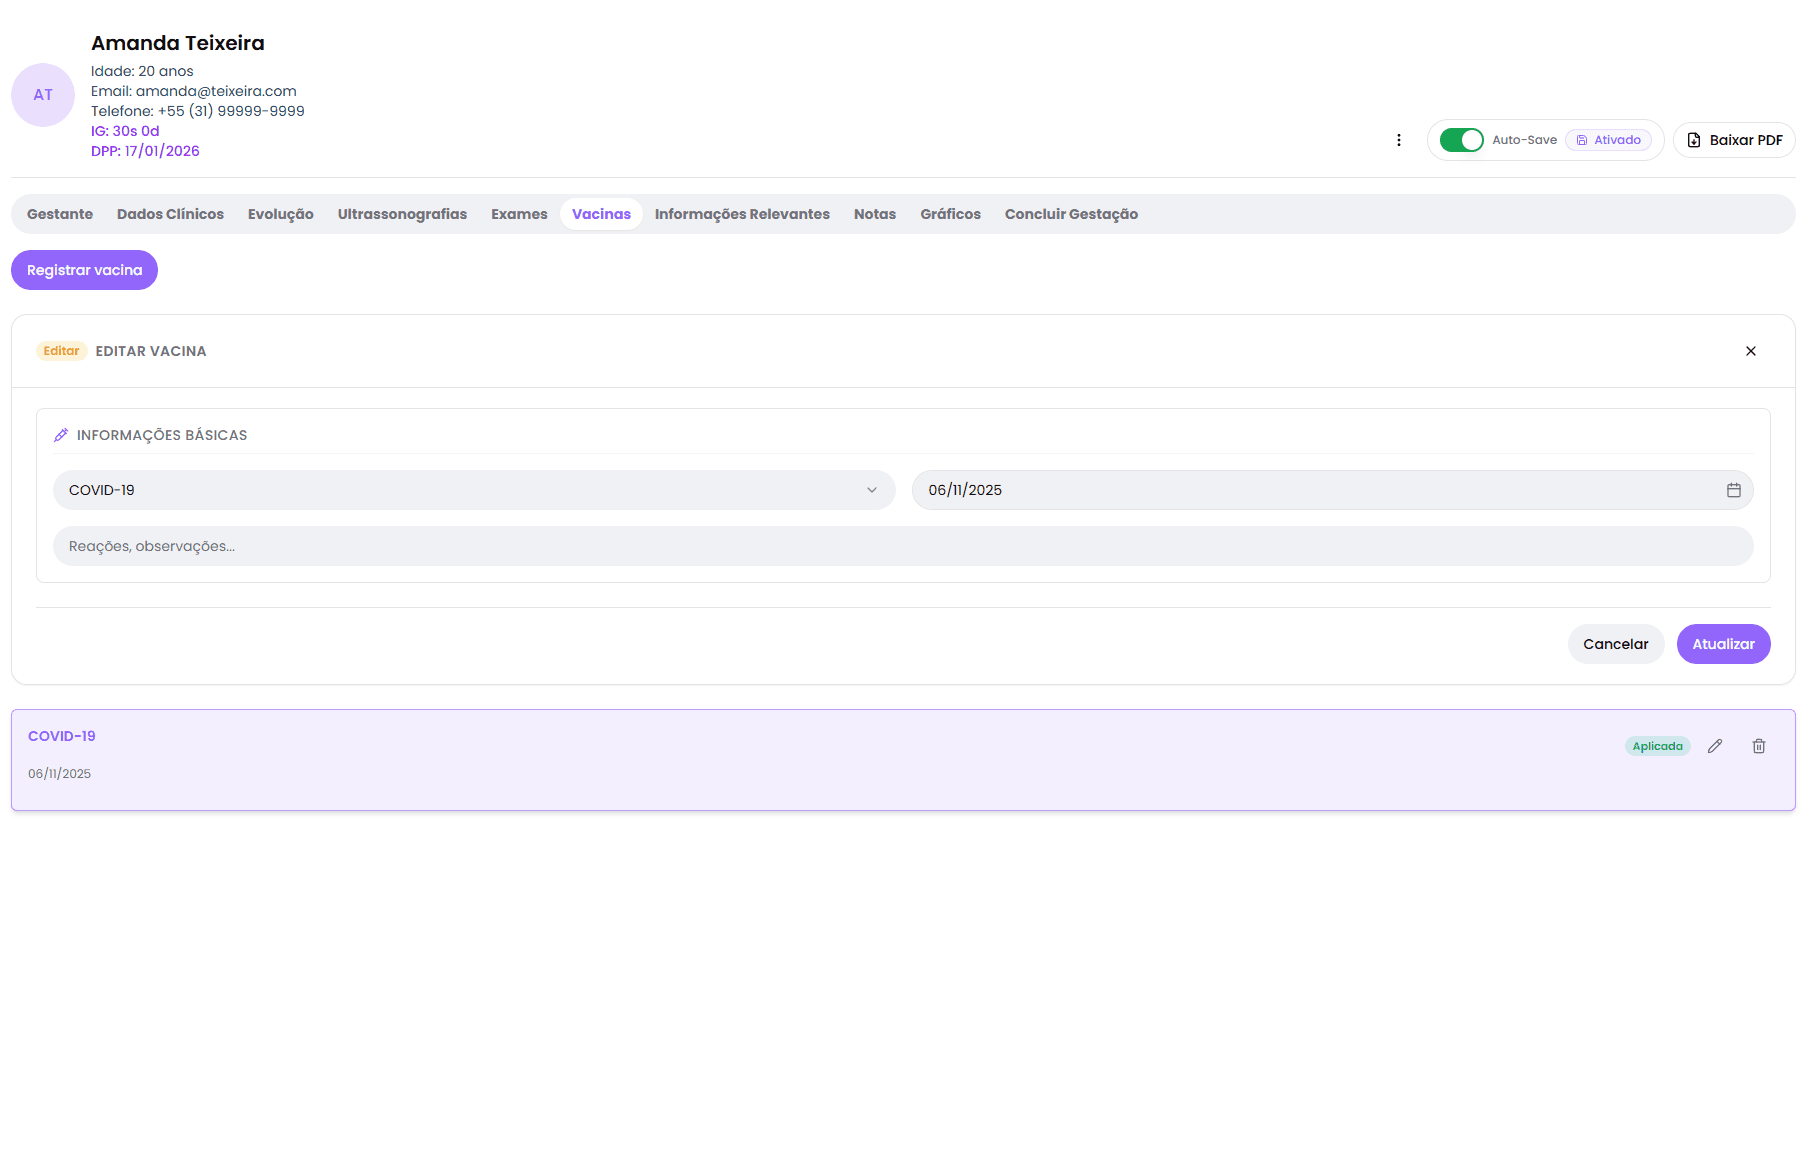Switch to the Exames tab
Viewport: 1809px width, 1157px height.
[519, 214]
